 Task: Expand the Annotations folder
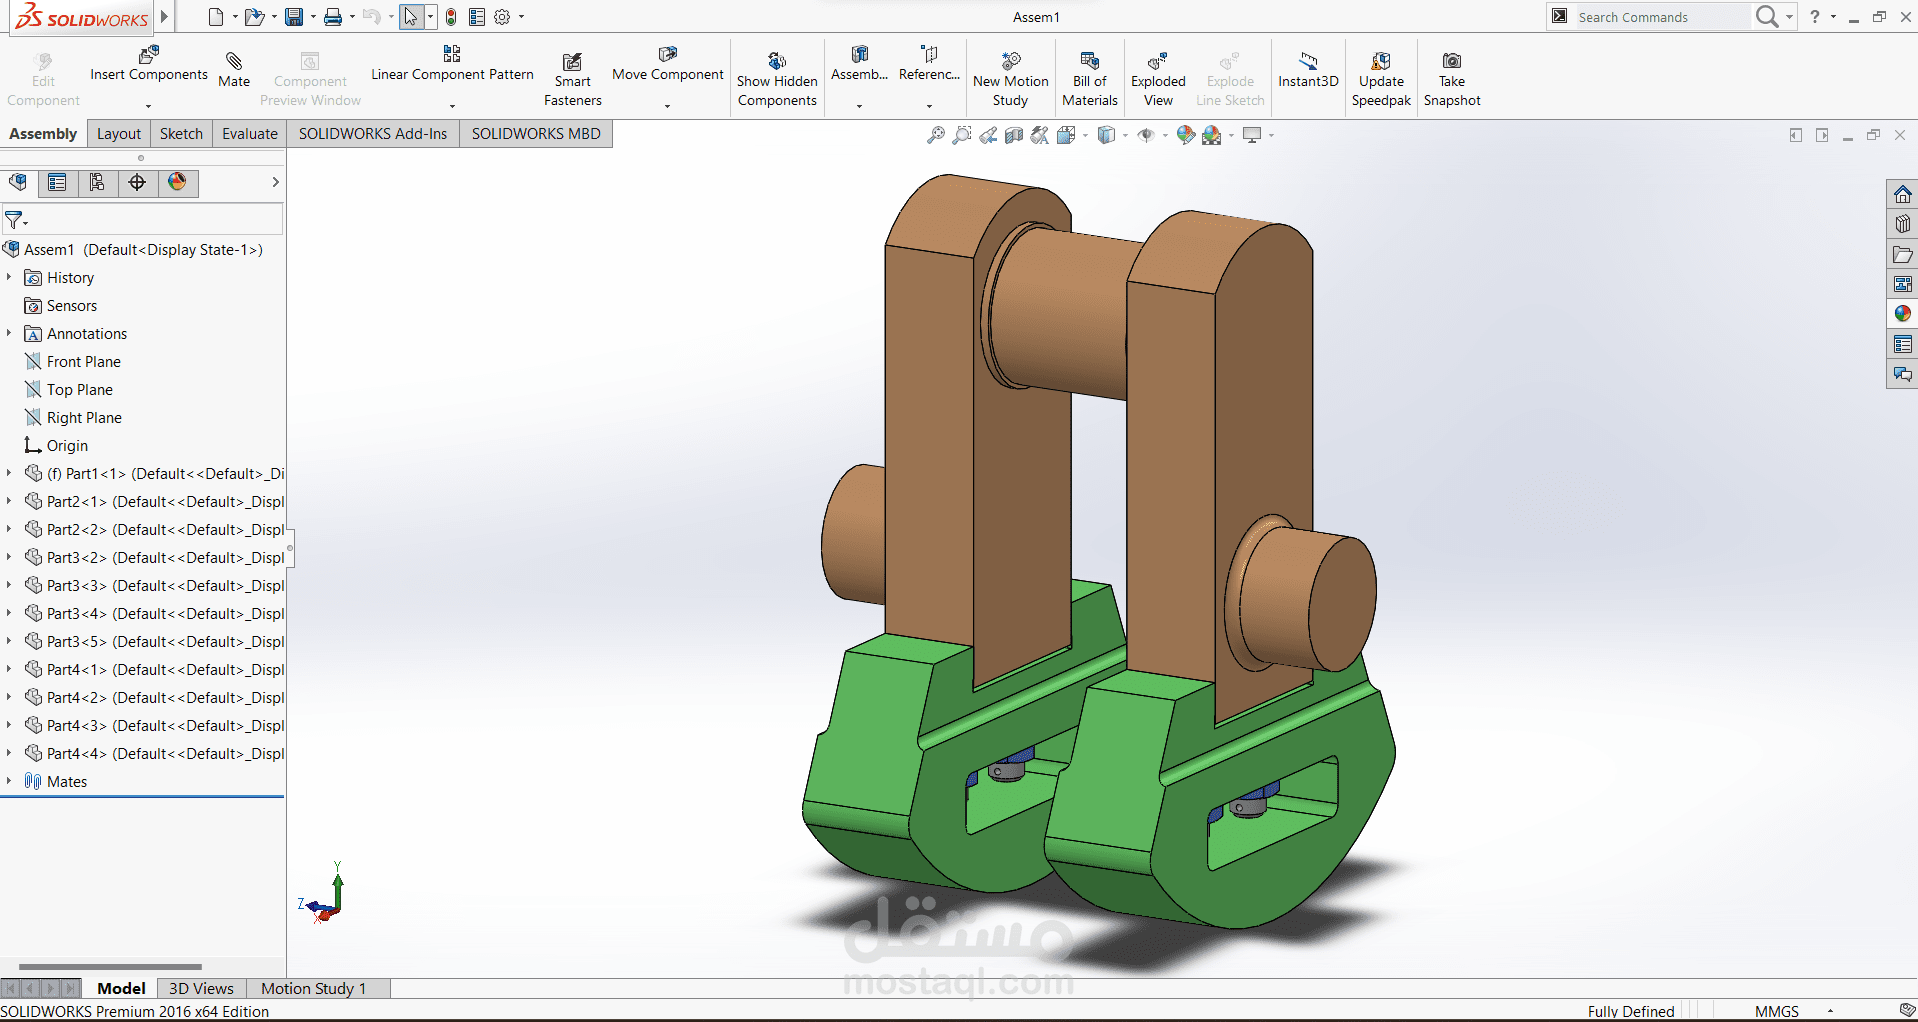[9, 333]
